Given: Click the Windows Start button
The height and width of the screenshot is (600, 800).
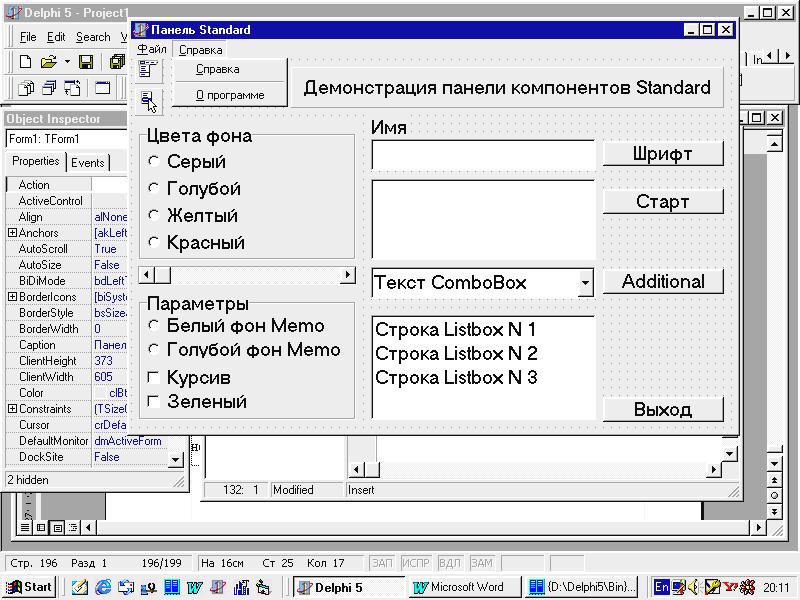Looking at the screenshot, I should pyautogui.click(x=29, y=587).
